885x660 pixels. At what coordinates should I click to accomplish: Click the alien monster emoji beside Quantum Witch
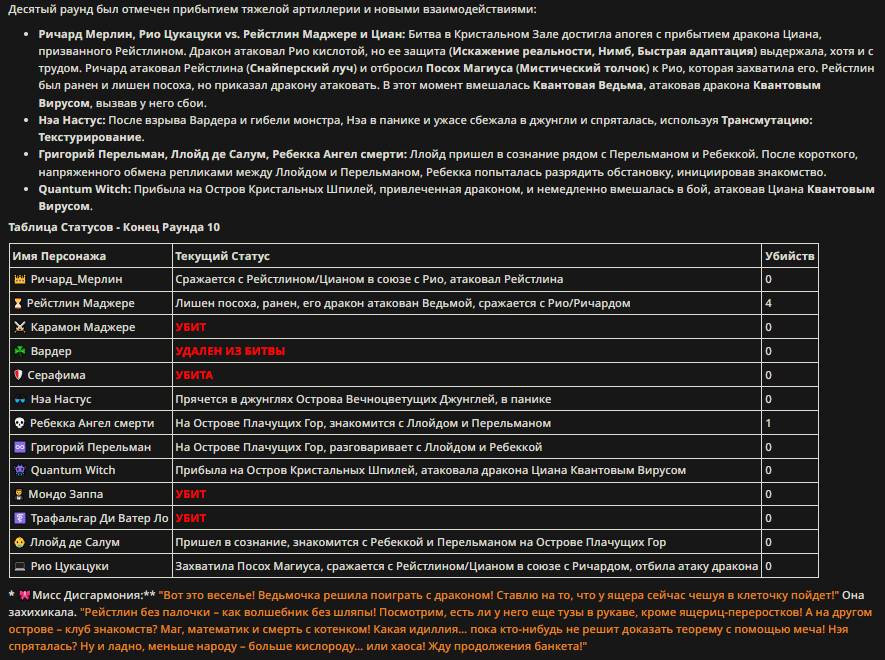(20, 470)
